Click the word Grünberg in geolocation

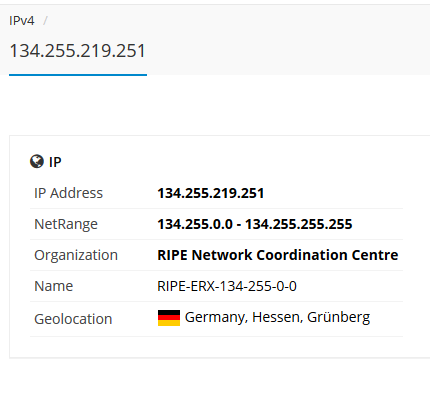(338, 318)
